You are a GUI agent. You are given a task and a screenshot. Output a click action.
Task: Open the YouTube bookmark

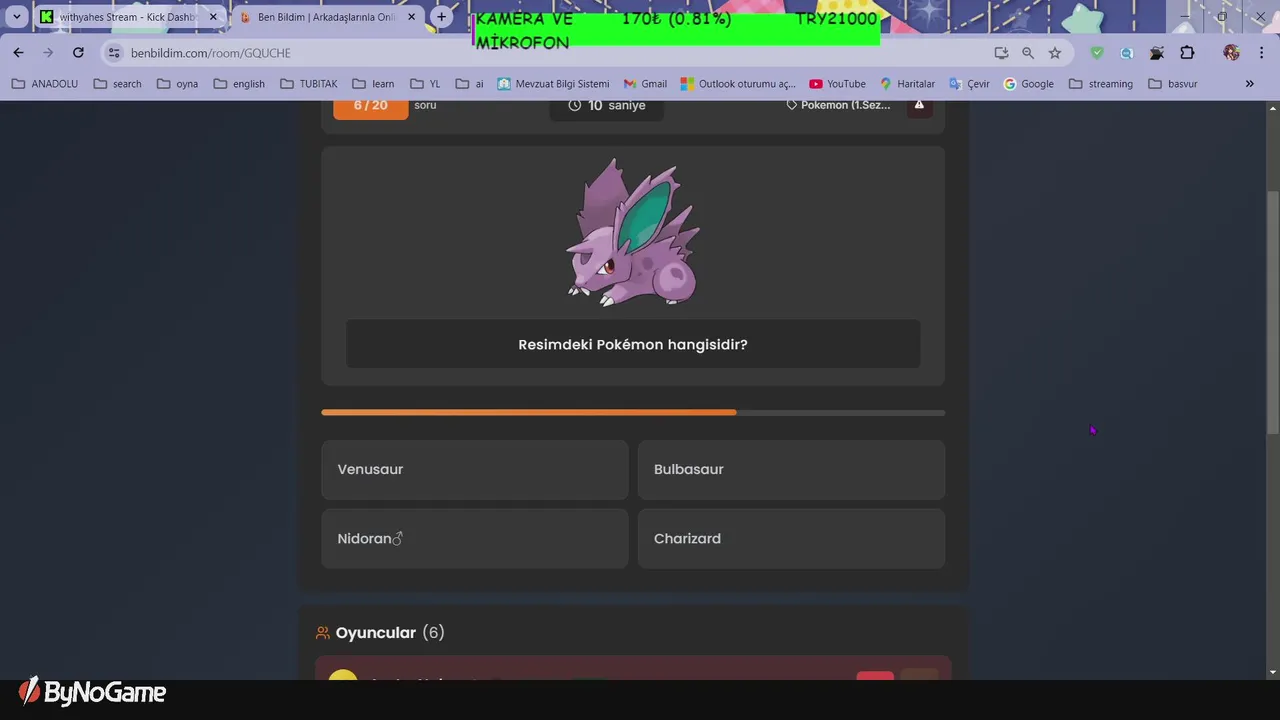click(x=838, y=84)
